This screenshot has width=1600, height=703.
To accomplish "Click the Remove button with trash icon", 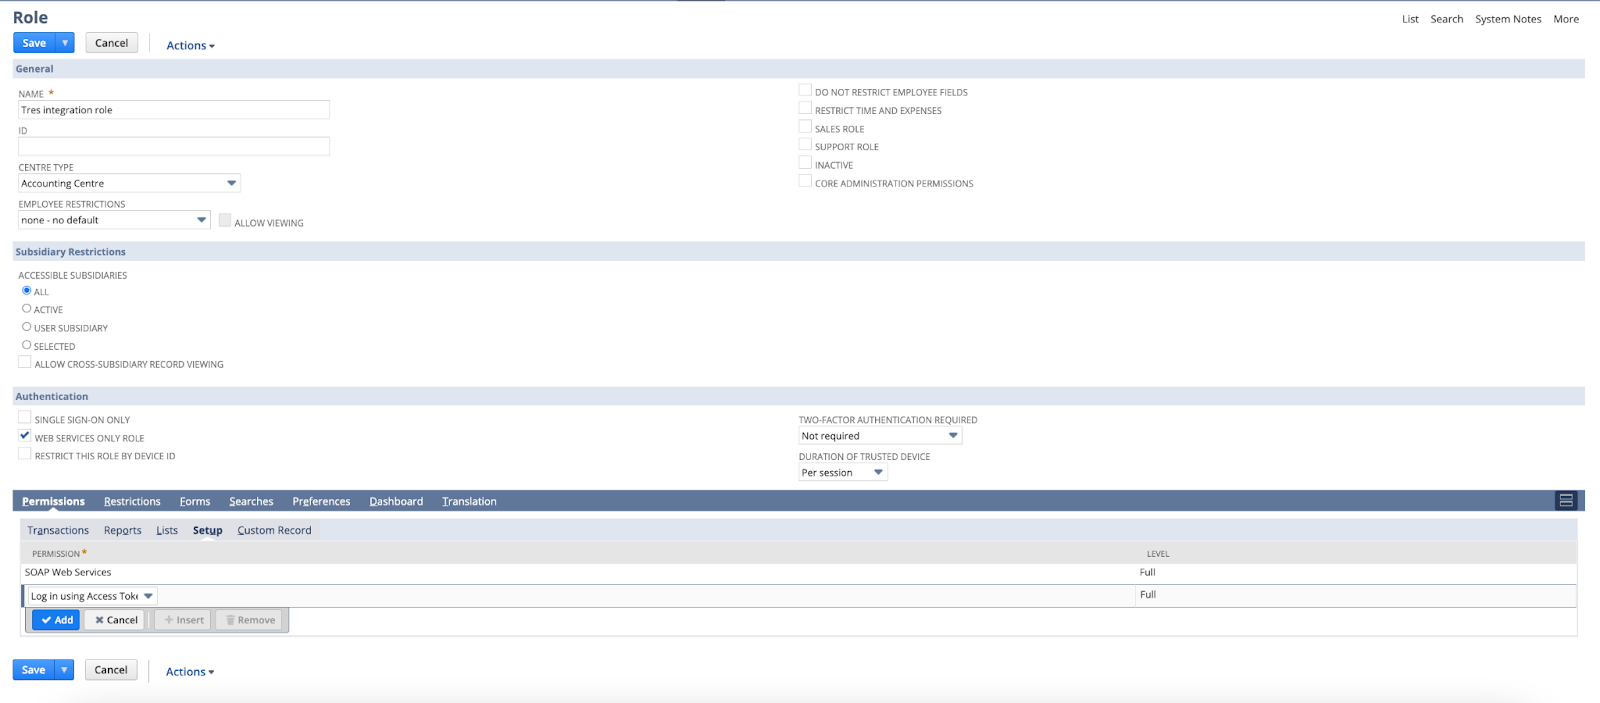I will (x=250, y=620).
